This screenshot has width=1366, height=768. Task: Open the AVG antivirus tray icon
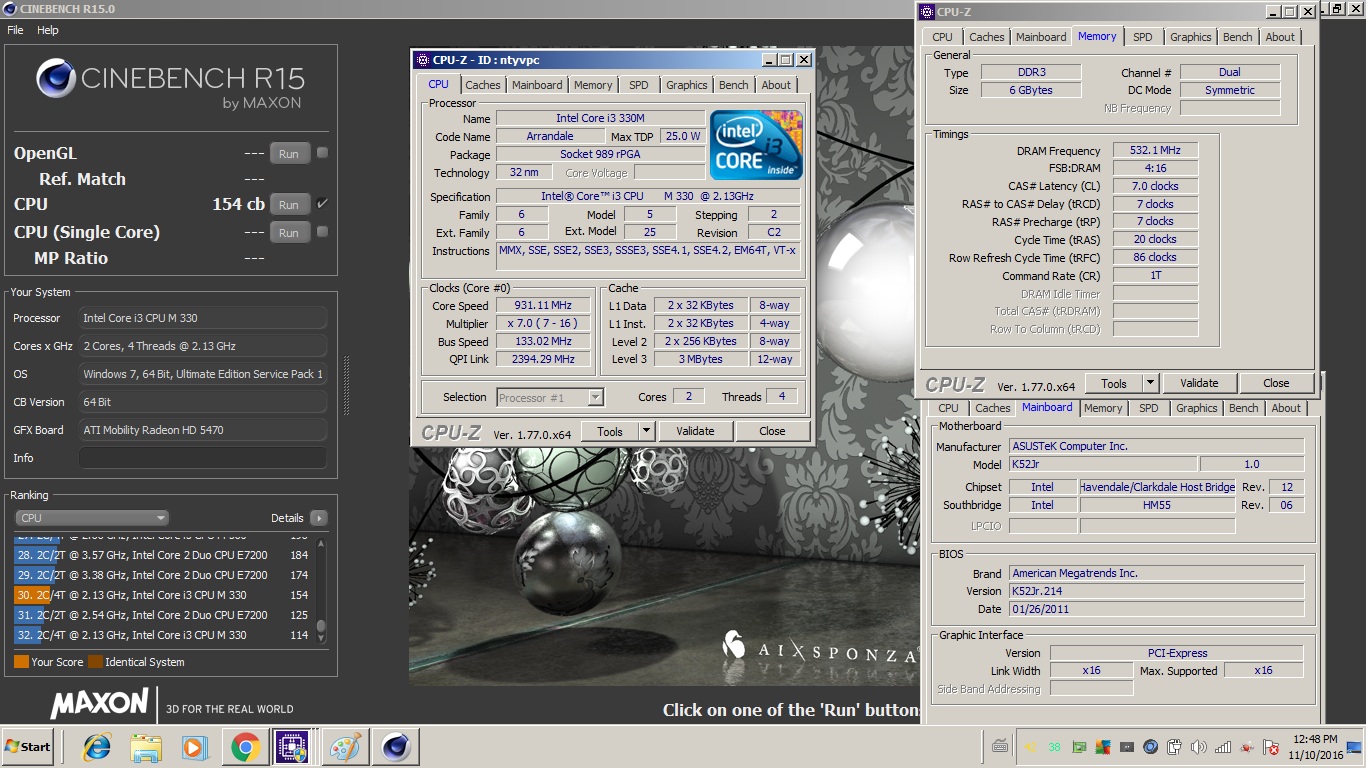pyautogui.click(x=1103, y=747)
